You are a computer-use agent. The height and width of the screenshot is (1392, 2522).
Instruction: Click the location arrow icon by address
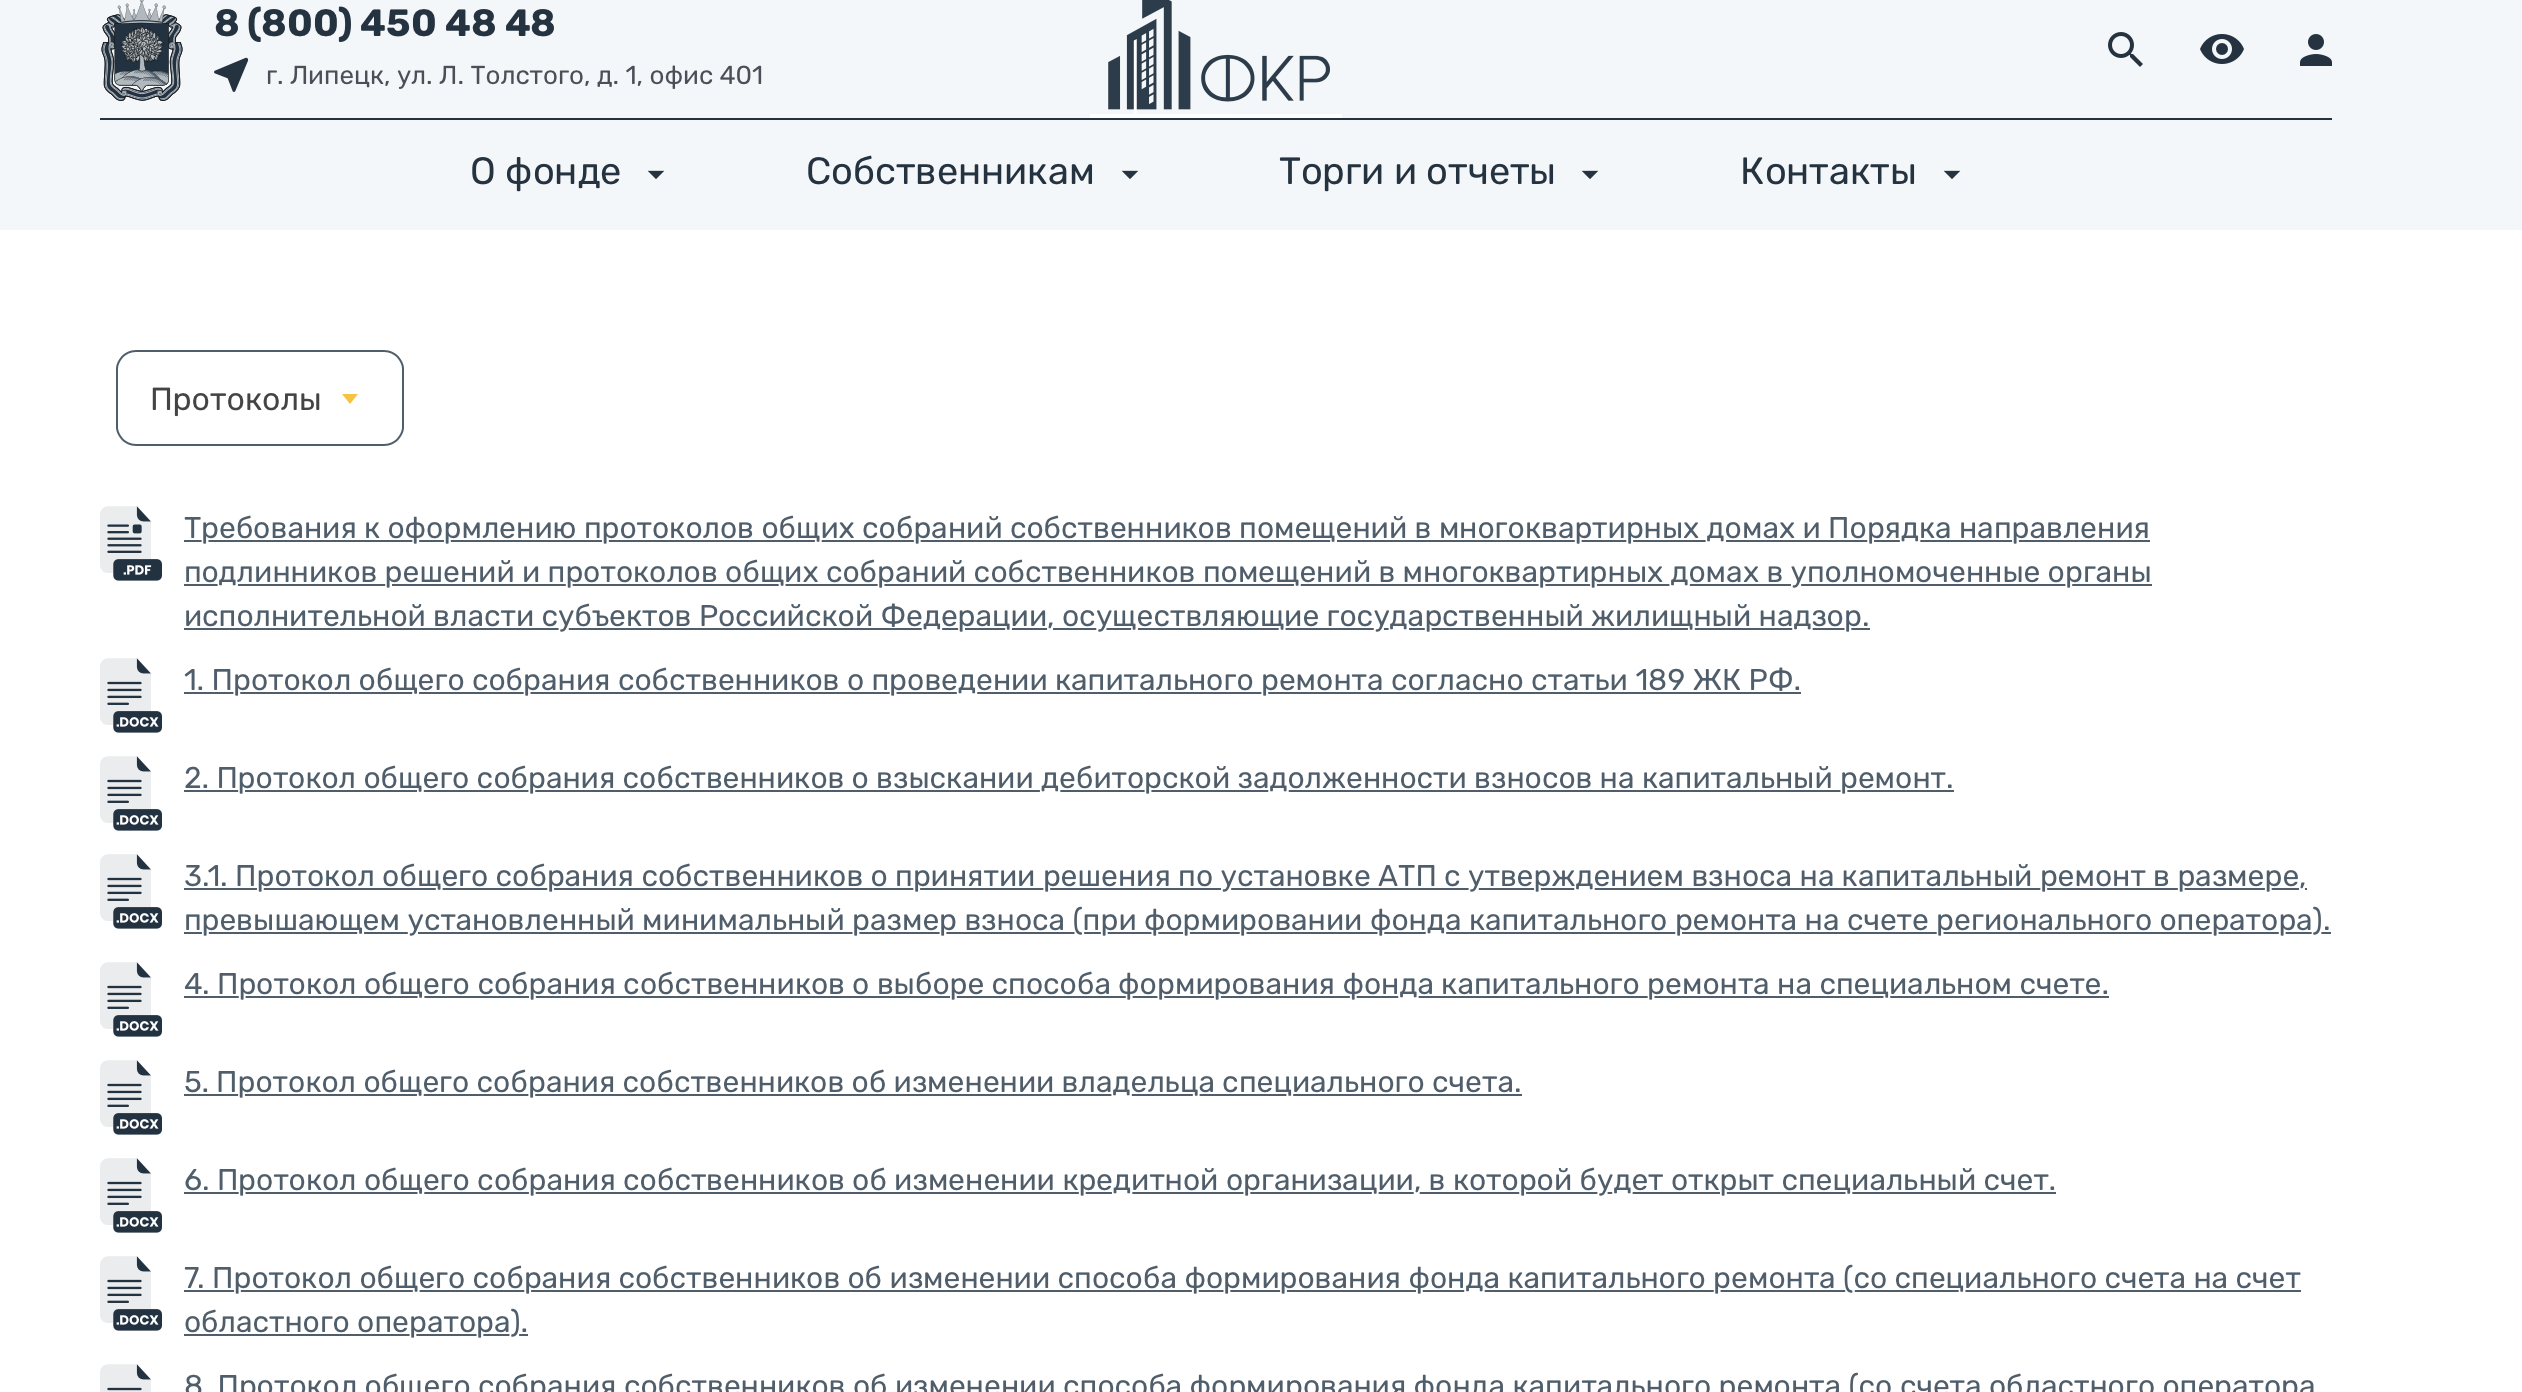coord(232,75)
